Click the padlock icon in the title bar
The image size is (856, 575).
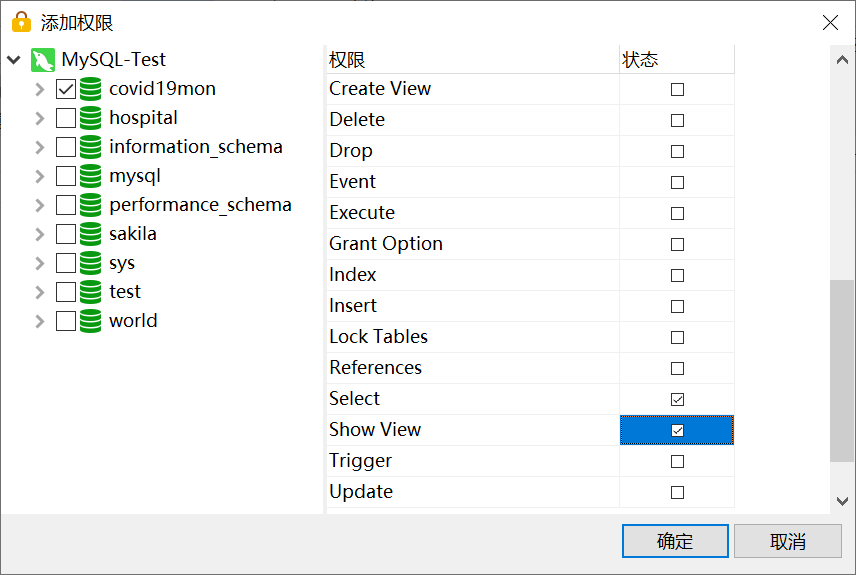coord(21,22)
